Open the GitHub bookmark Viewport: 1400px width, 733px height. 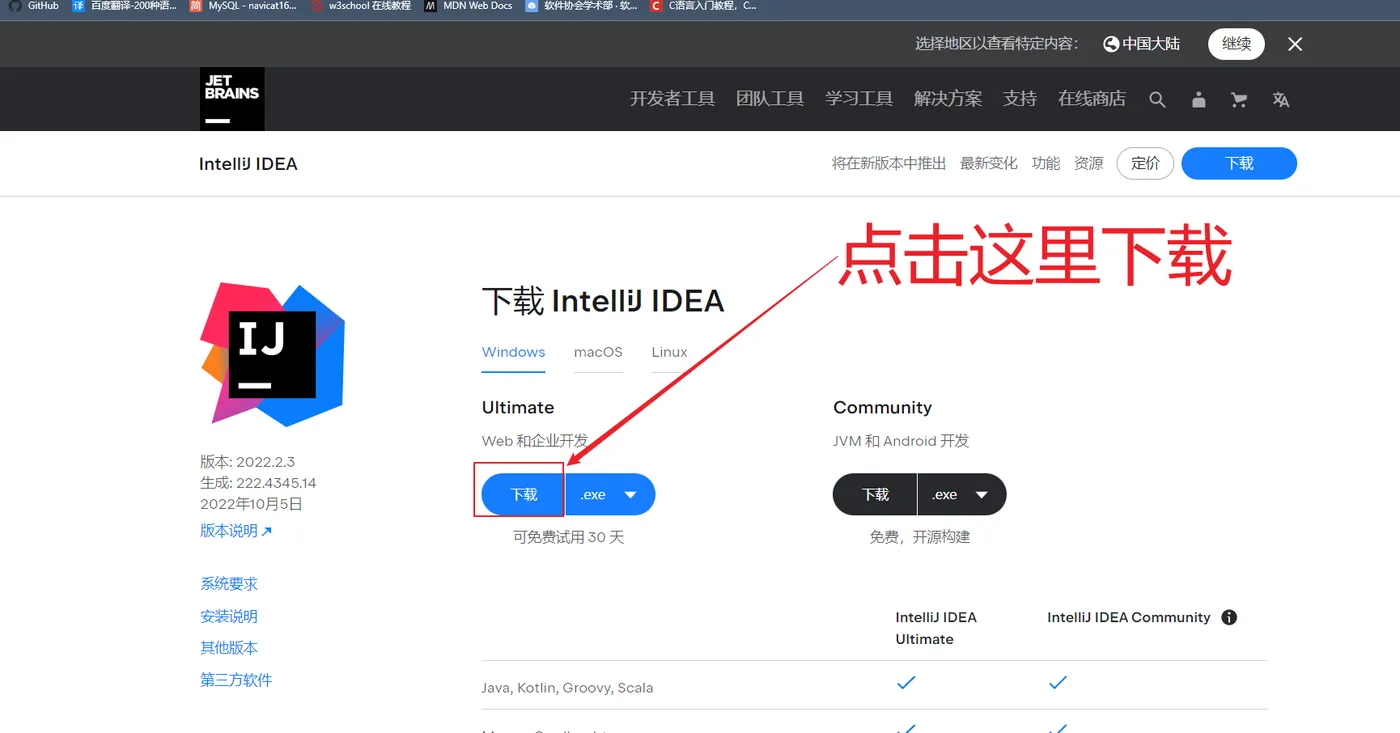click(x=34, y=6)
